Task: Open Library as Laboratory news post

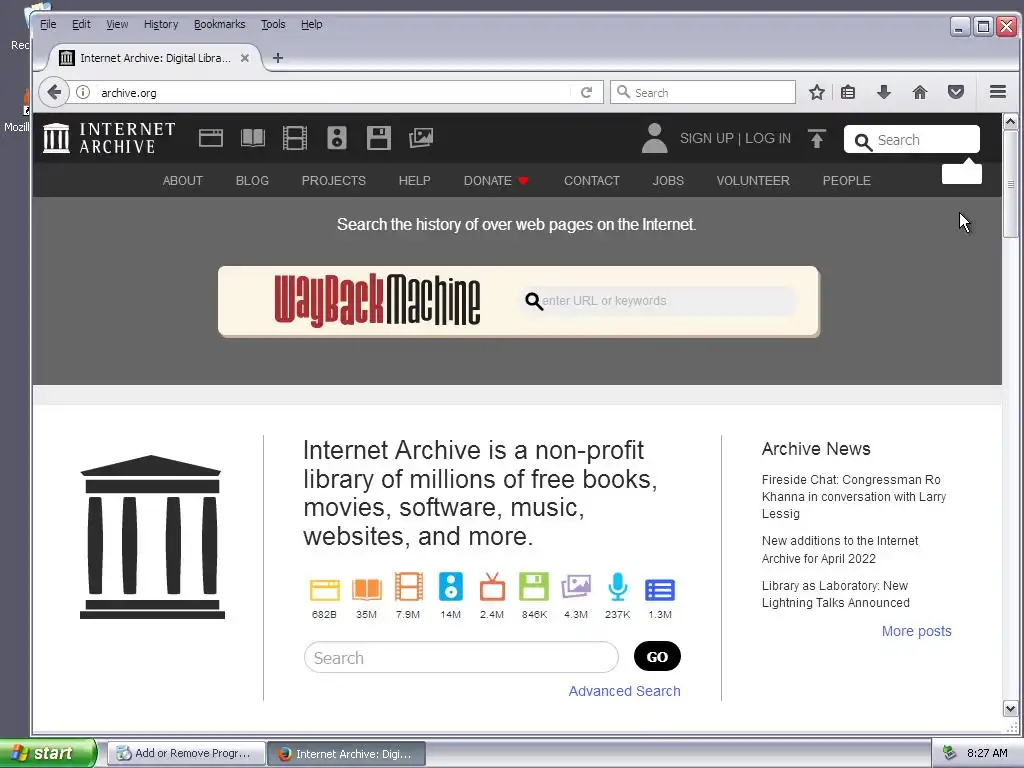Action: click(x=835, y=594)
